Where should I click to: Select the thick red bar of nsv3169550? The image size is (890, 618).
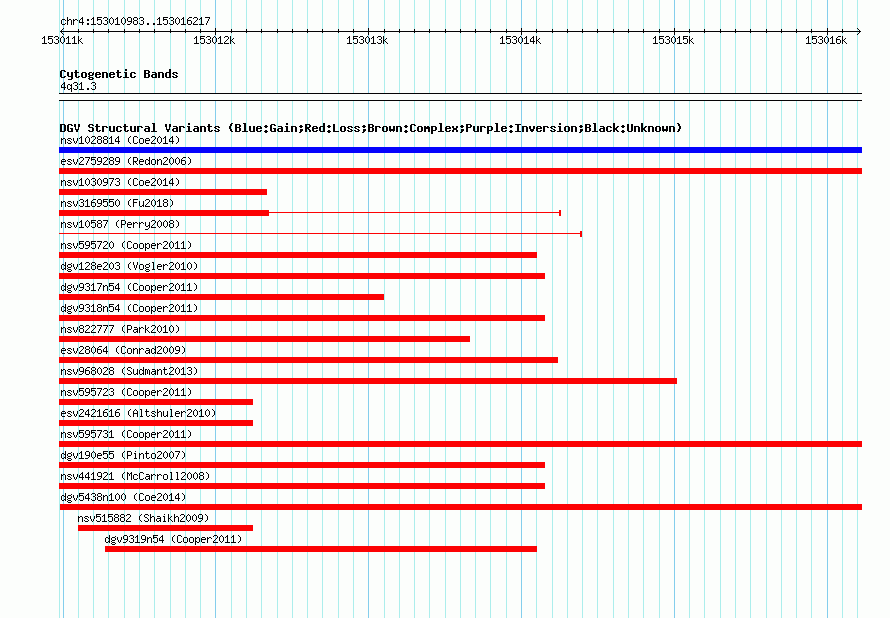pos(164,213)
